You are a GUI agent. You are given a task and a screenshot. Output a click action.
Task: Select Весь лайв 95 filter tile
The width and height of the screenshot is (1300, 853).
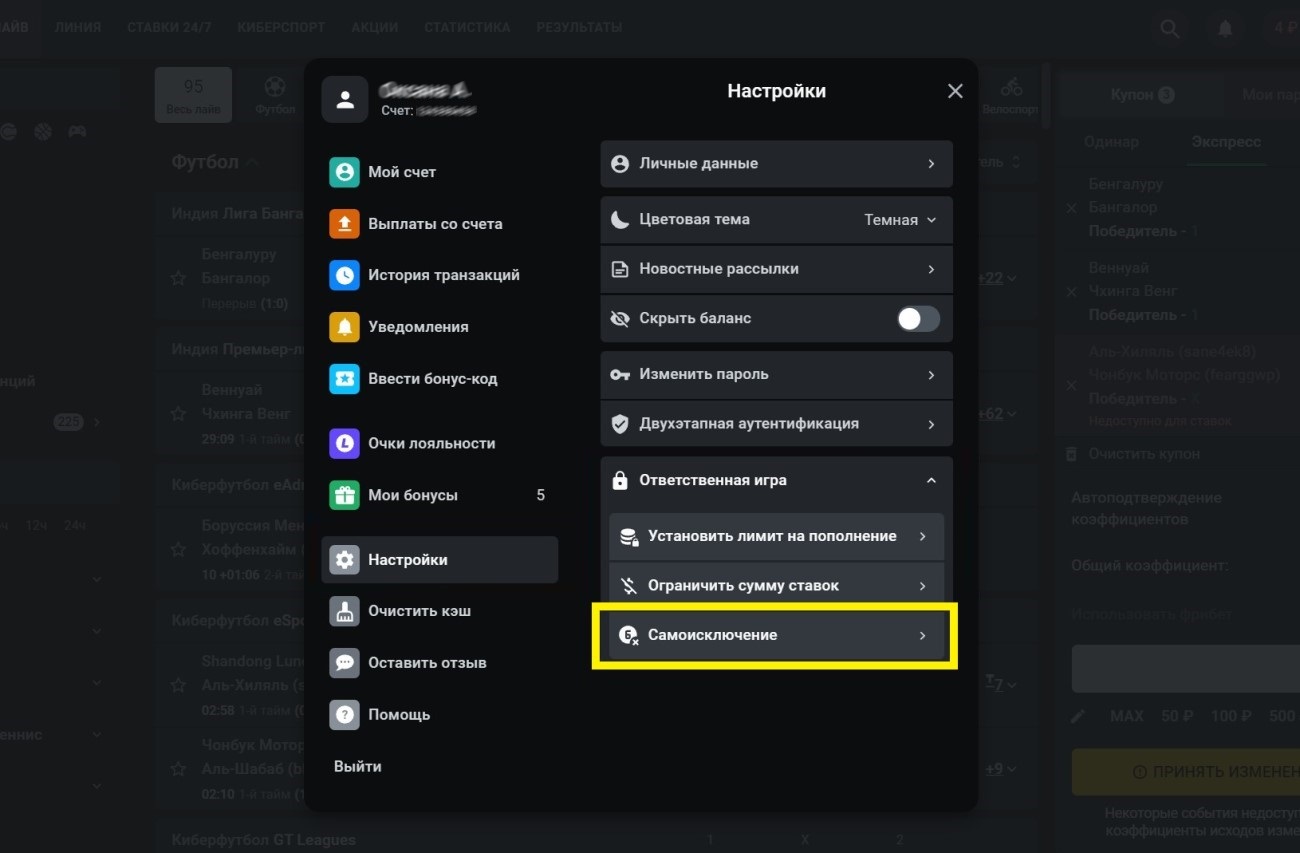tap(193, 95)
